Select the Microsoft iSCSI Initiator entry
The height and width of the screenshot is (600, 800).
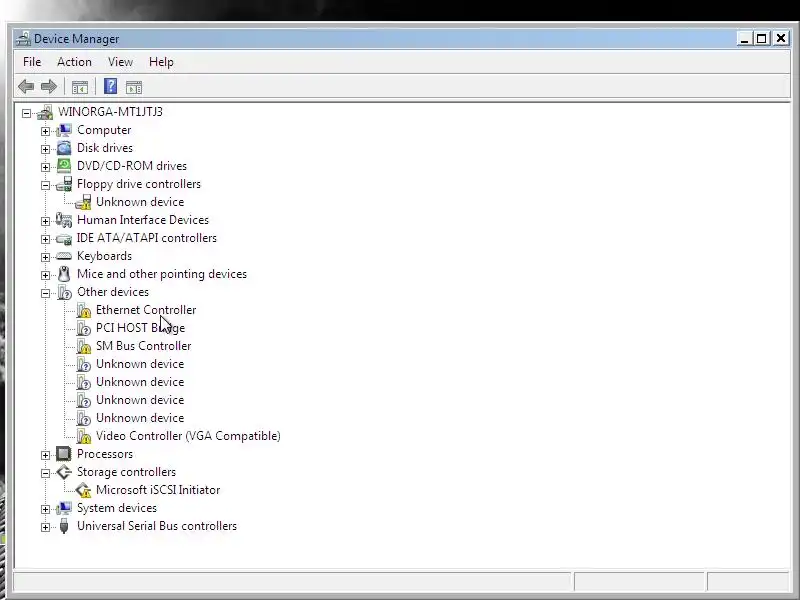(158, 490)
